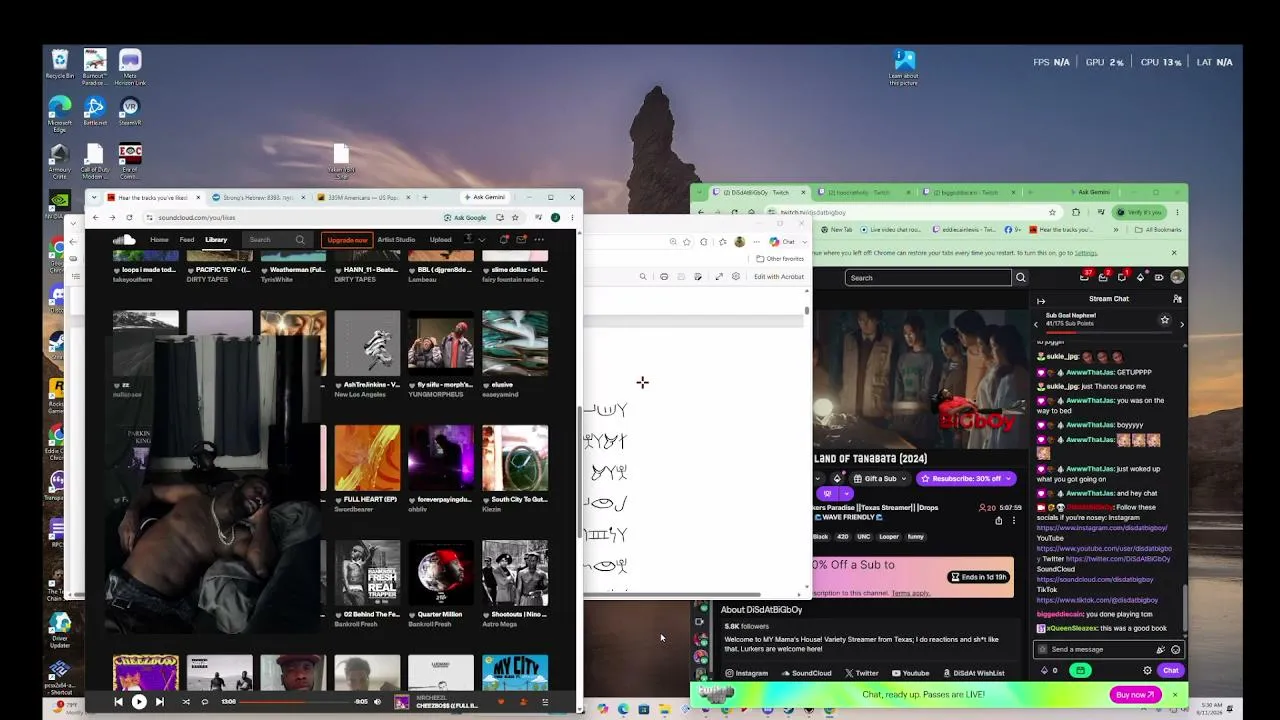Viewport: 1280px width, 720px height.
Task: Open Twitch chat community users icon
Action: 1177,299
